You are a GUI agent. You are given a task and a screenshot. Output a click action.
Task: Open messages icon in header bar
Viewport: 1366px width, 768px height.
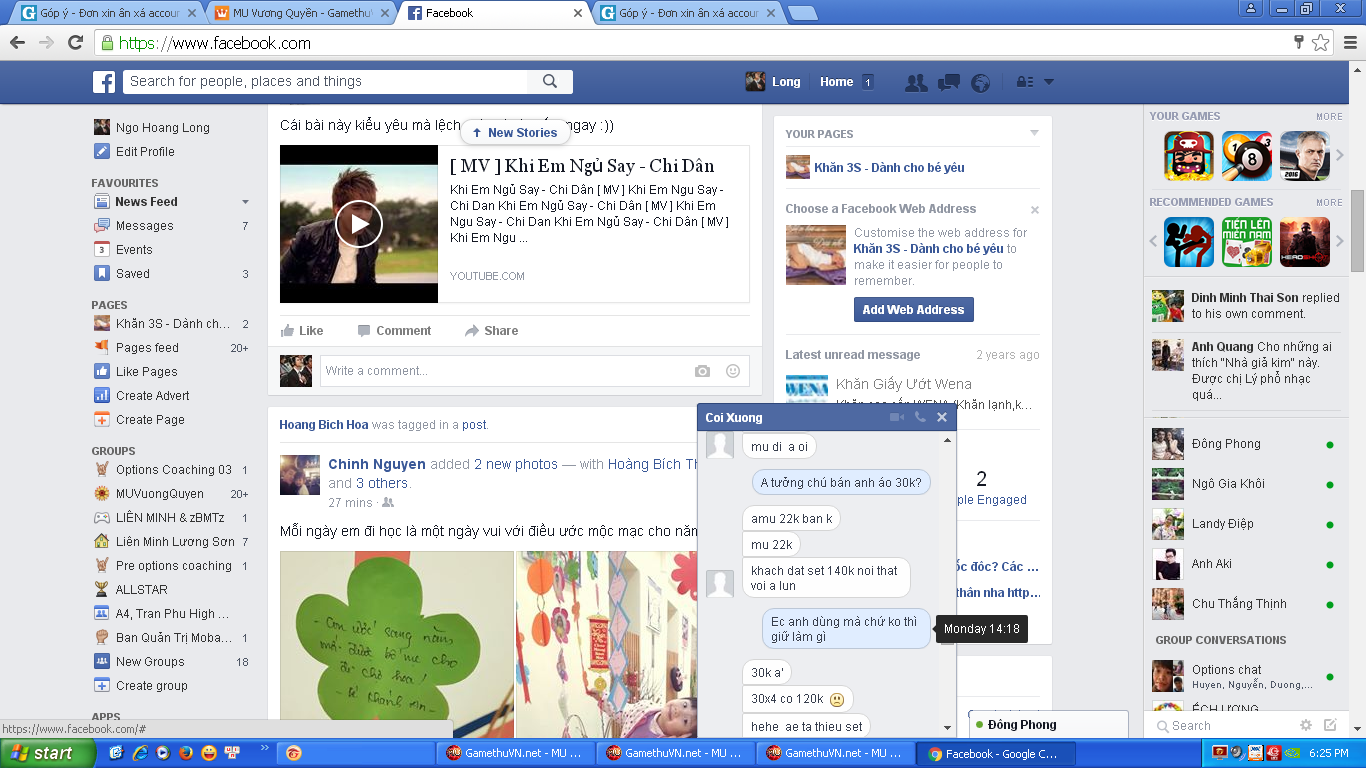949,83
